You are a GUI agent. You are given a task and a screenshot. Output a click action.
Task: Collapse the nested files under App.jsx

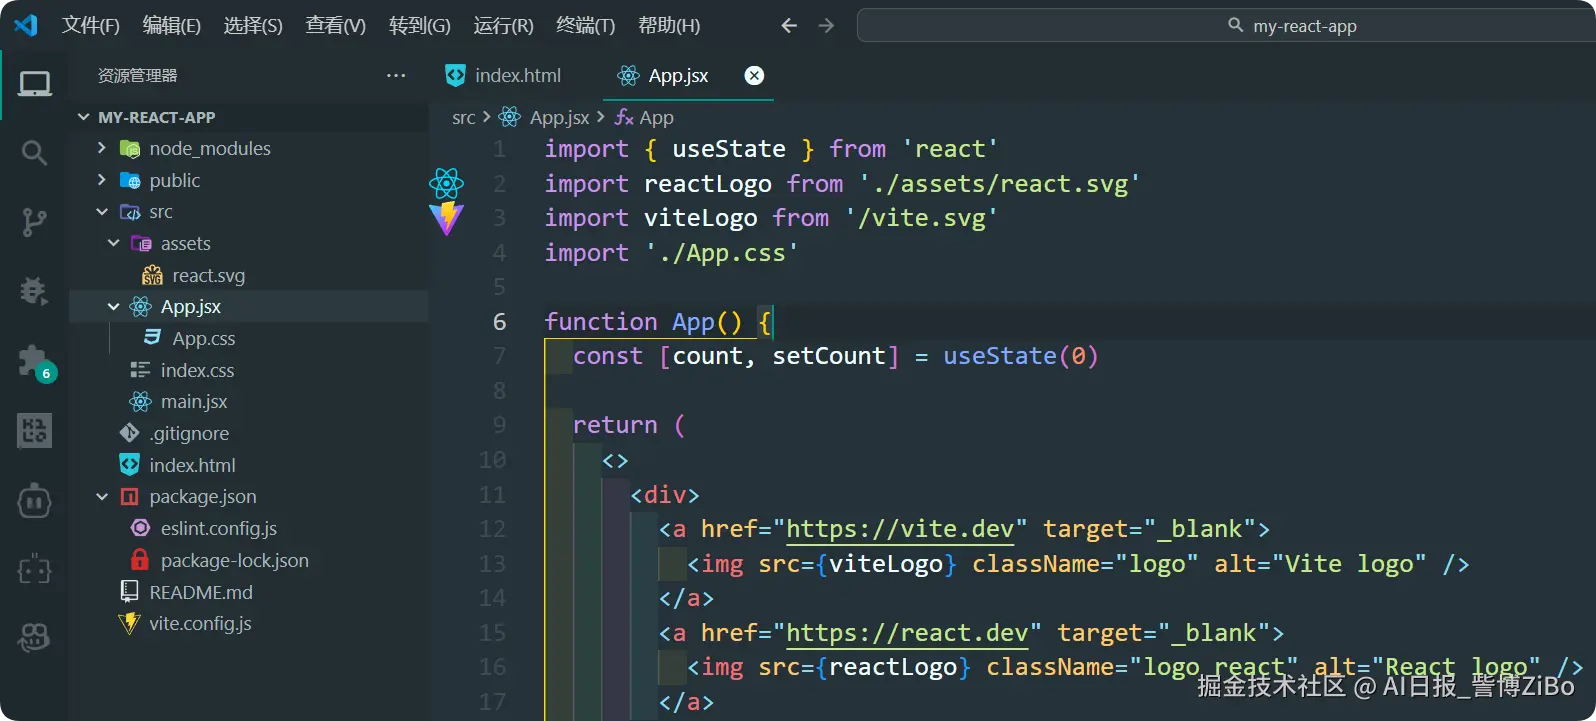coord(113,307)
